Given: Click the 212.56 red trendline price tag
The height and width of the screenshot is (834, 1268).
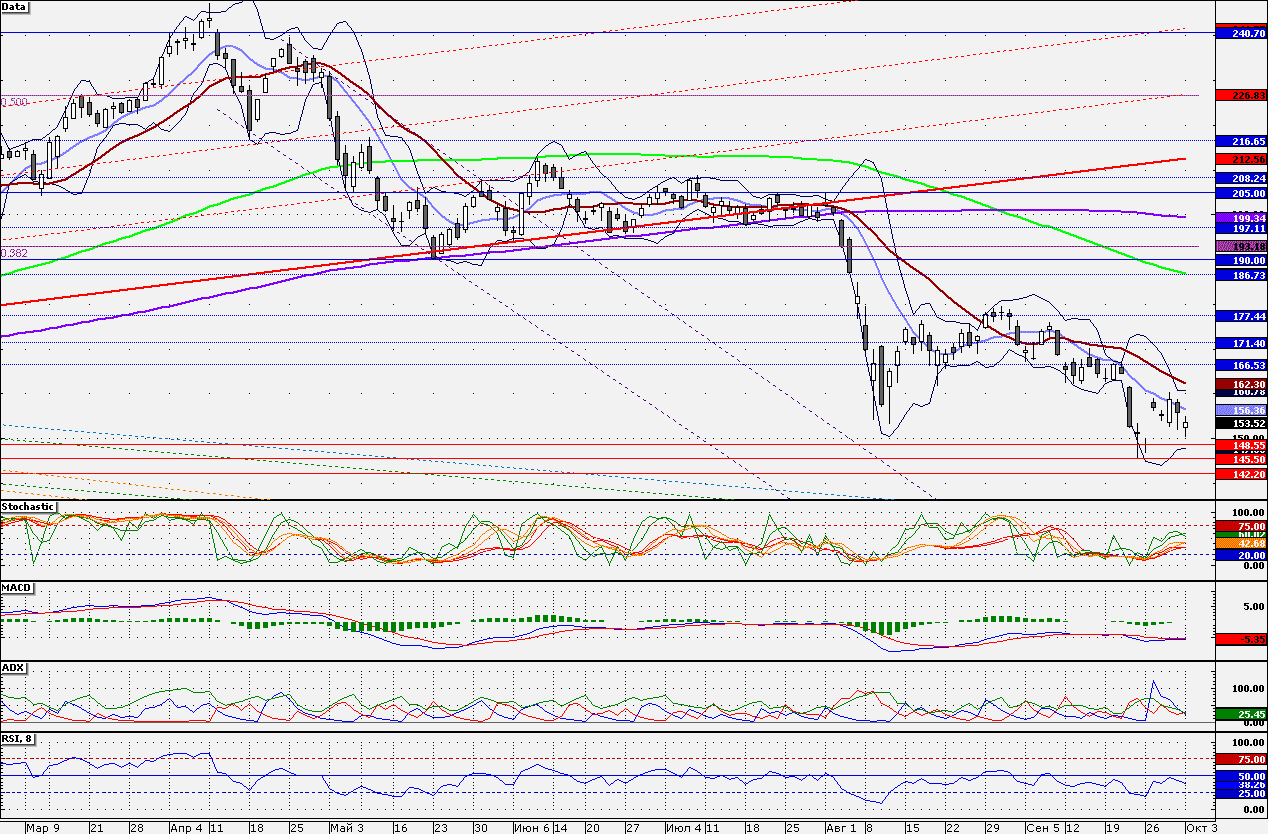Looking at the screenshot, I should coord(1238,159).
